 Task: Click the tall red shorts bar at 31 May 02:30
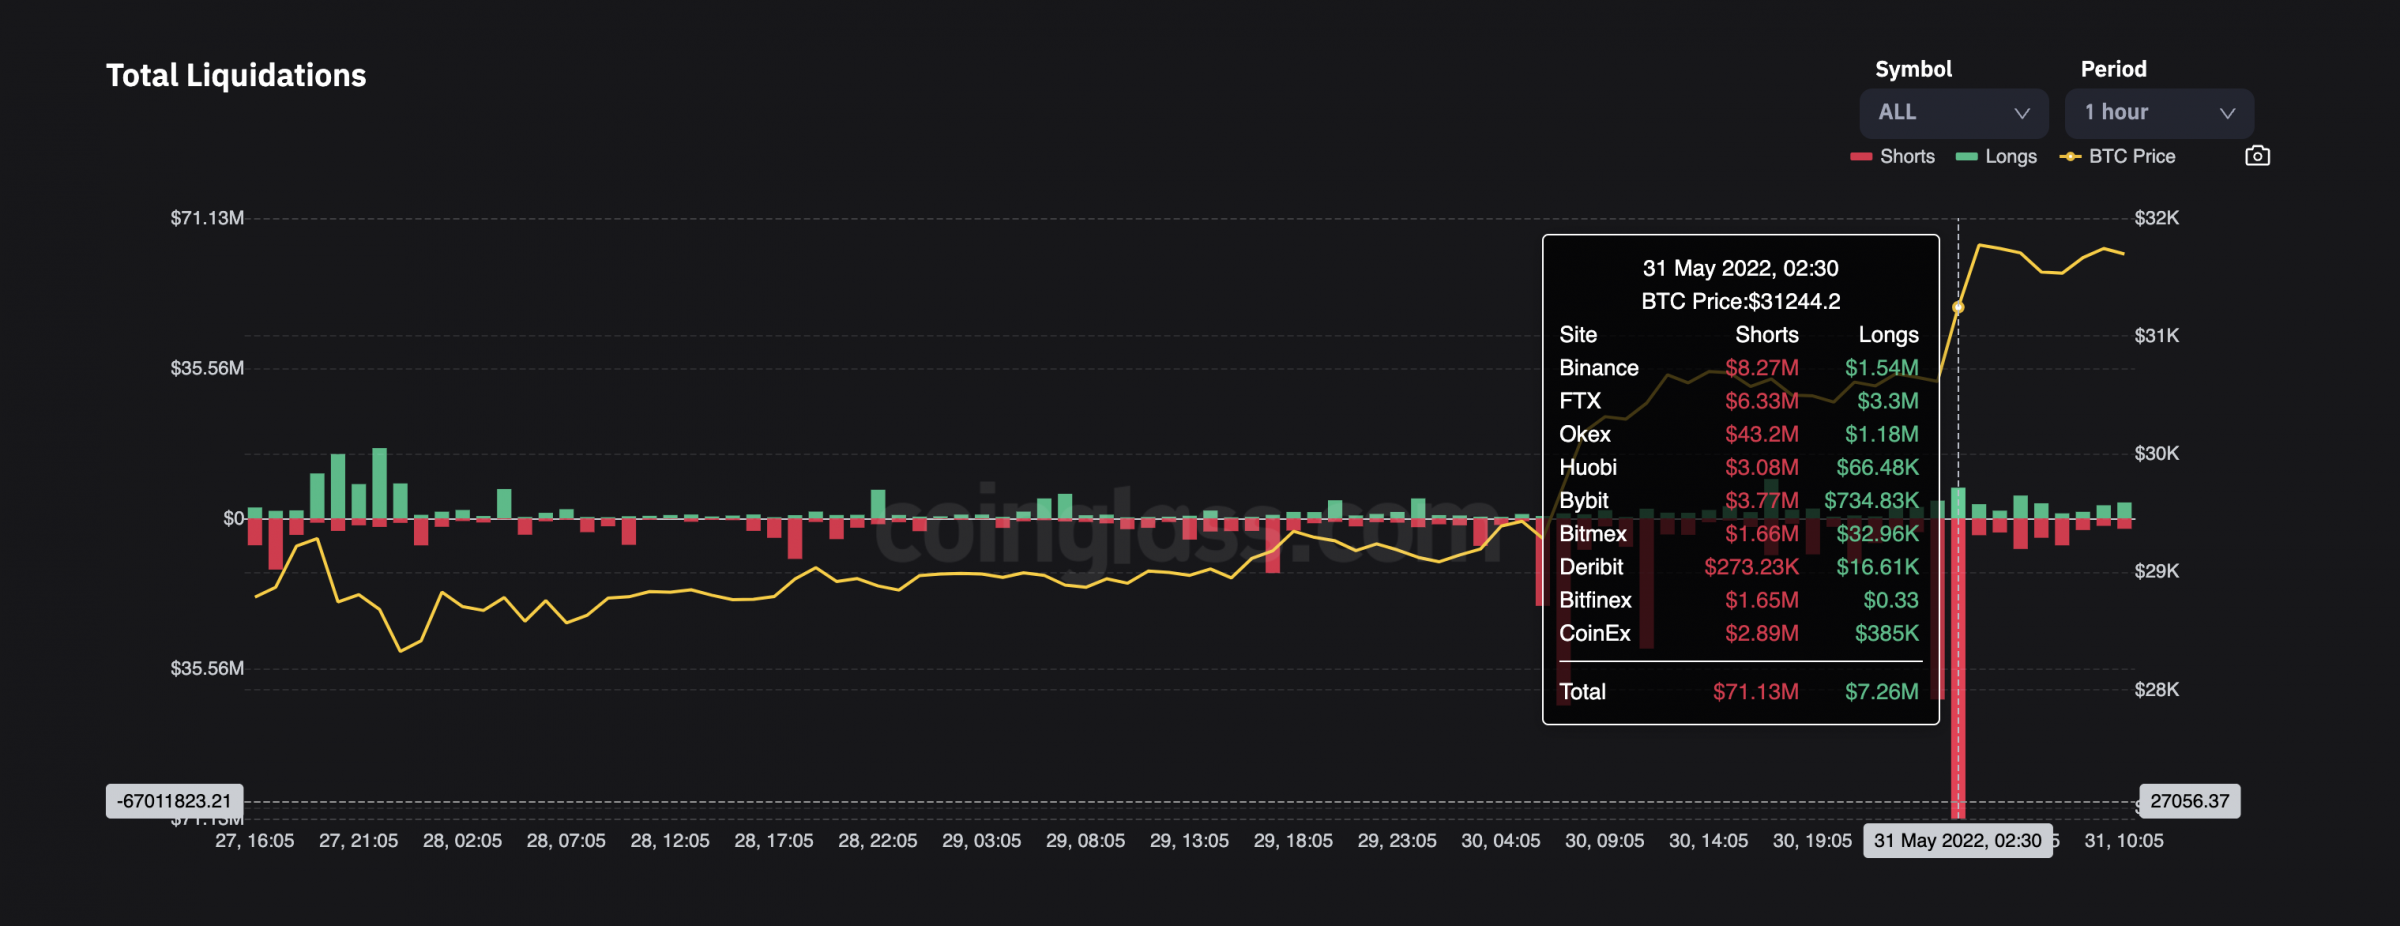pyautogui.click(x=1958, y=668)
